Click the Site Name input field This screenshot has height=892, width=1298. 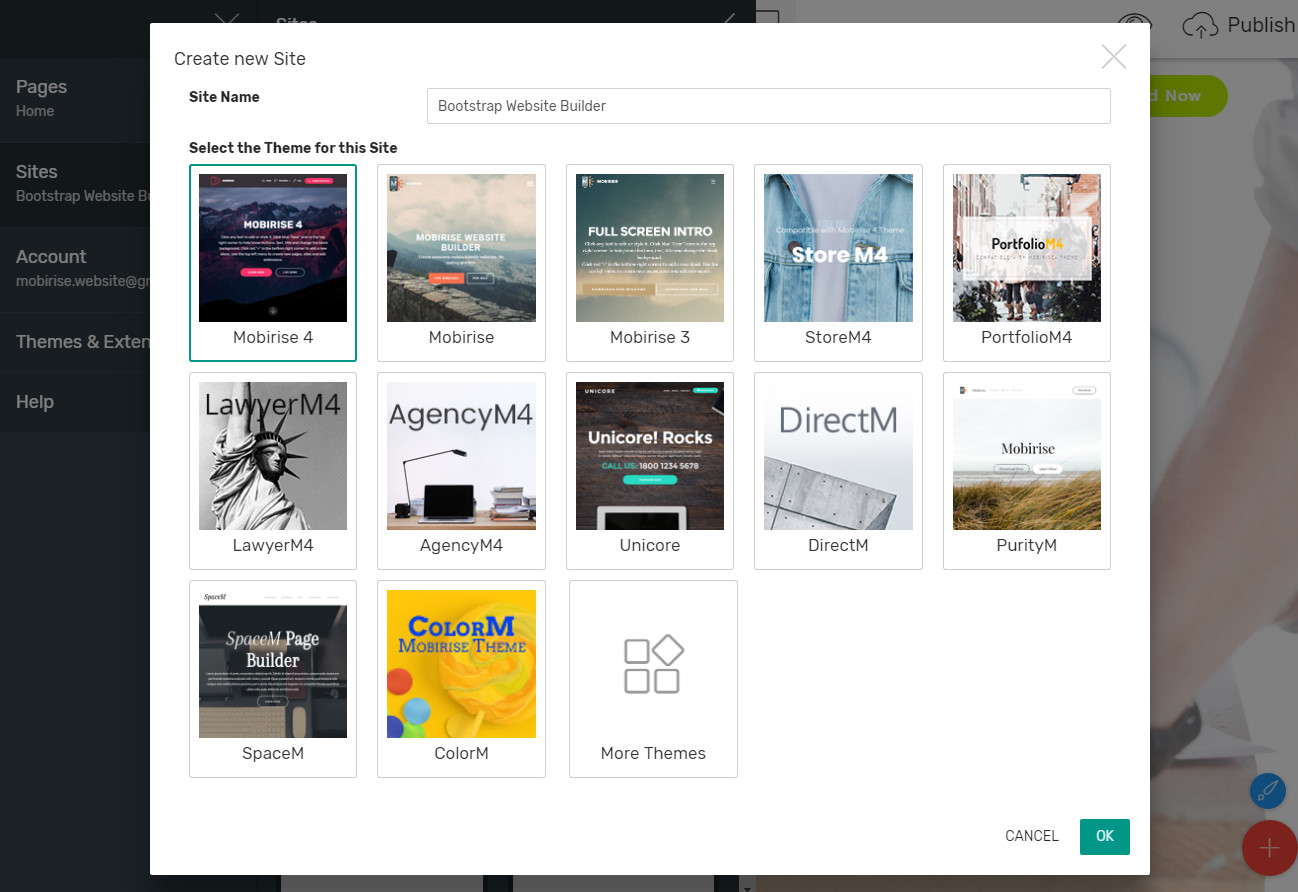point(768,106)
